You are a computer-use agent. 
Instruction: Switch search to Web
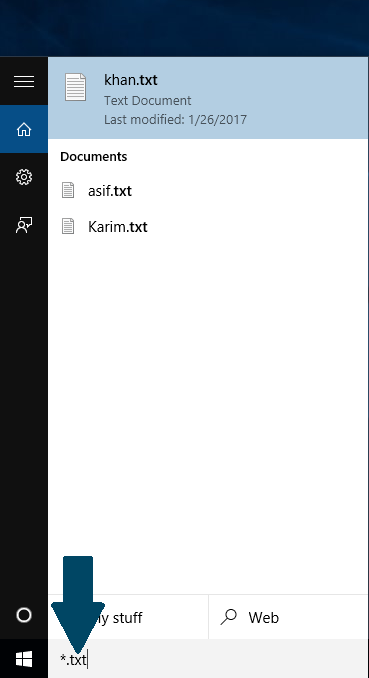pos(289,617)
